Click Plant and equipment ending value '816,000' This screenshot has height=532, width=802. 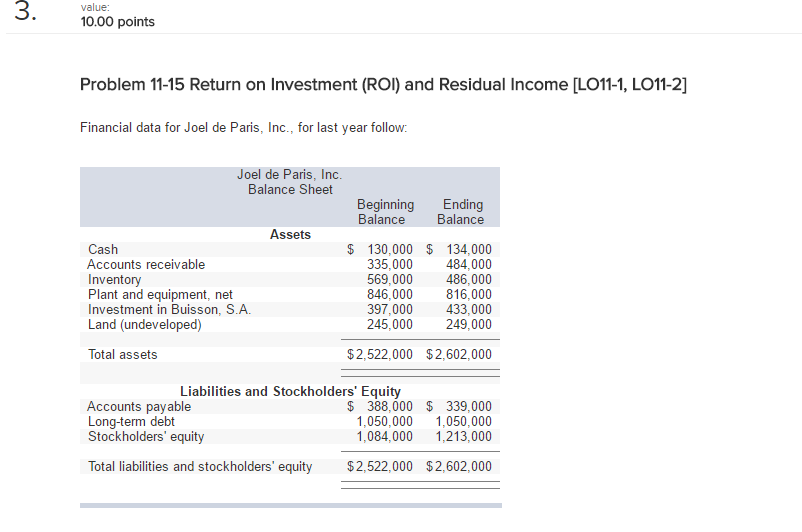469,295
